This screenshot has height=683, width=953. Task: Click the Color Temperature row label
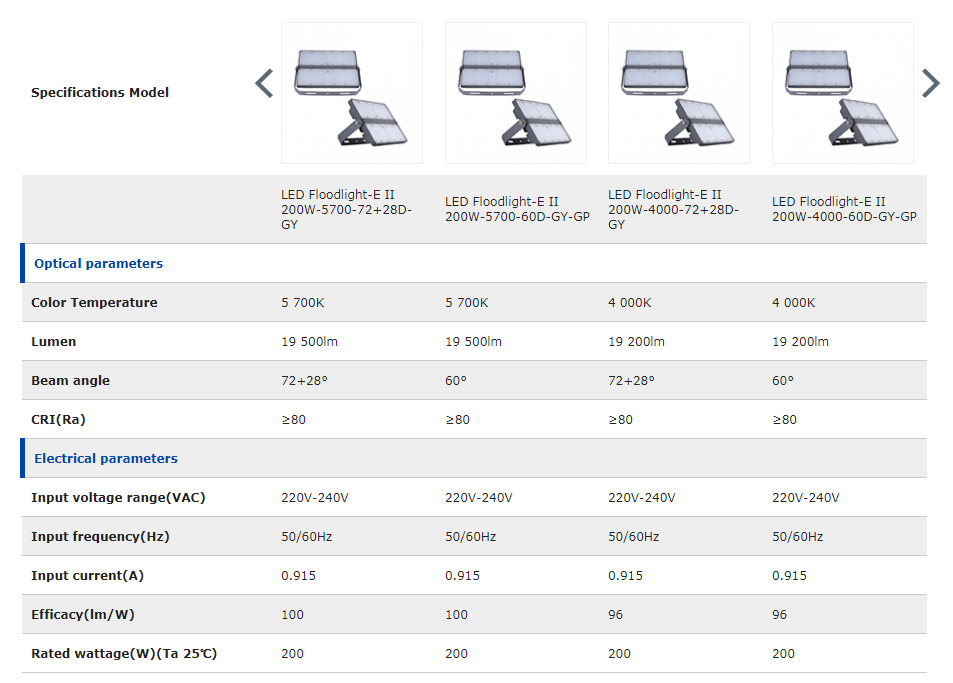94,303
